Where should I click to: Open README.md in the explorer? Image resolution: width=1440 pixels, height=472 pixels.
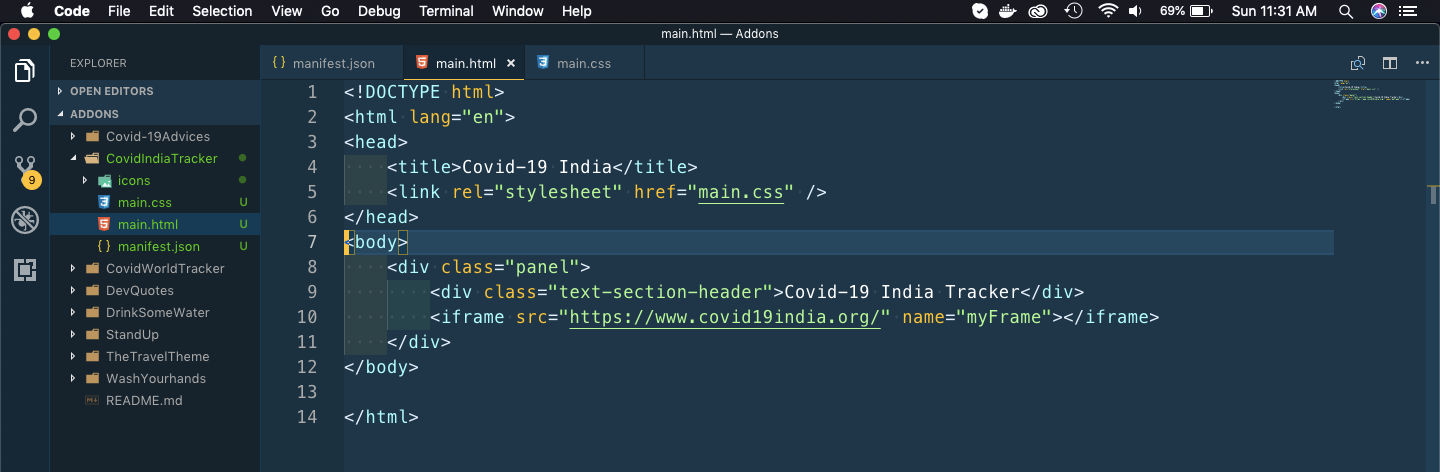pyautogui.click(x=155, y=400)
